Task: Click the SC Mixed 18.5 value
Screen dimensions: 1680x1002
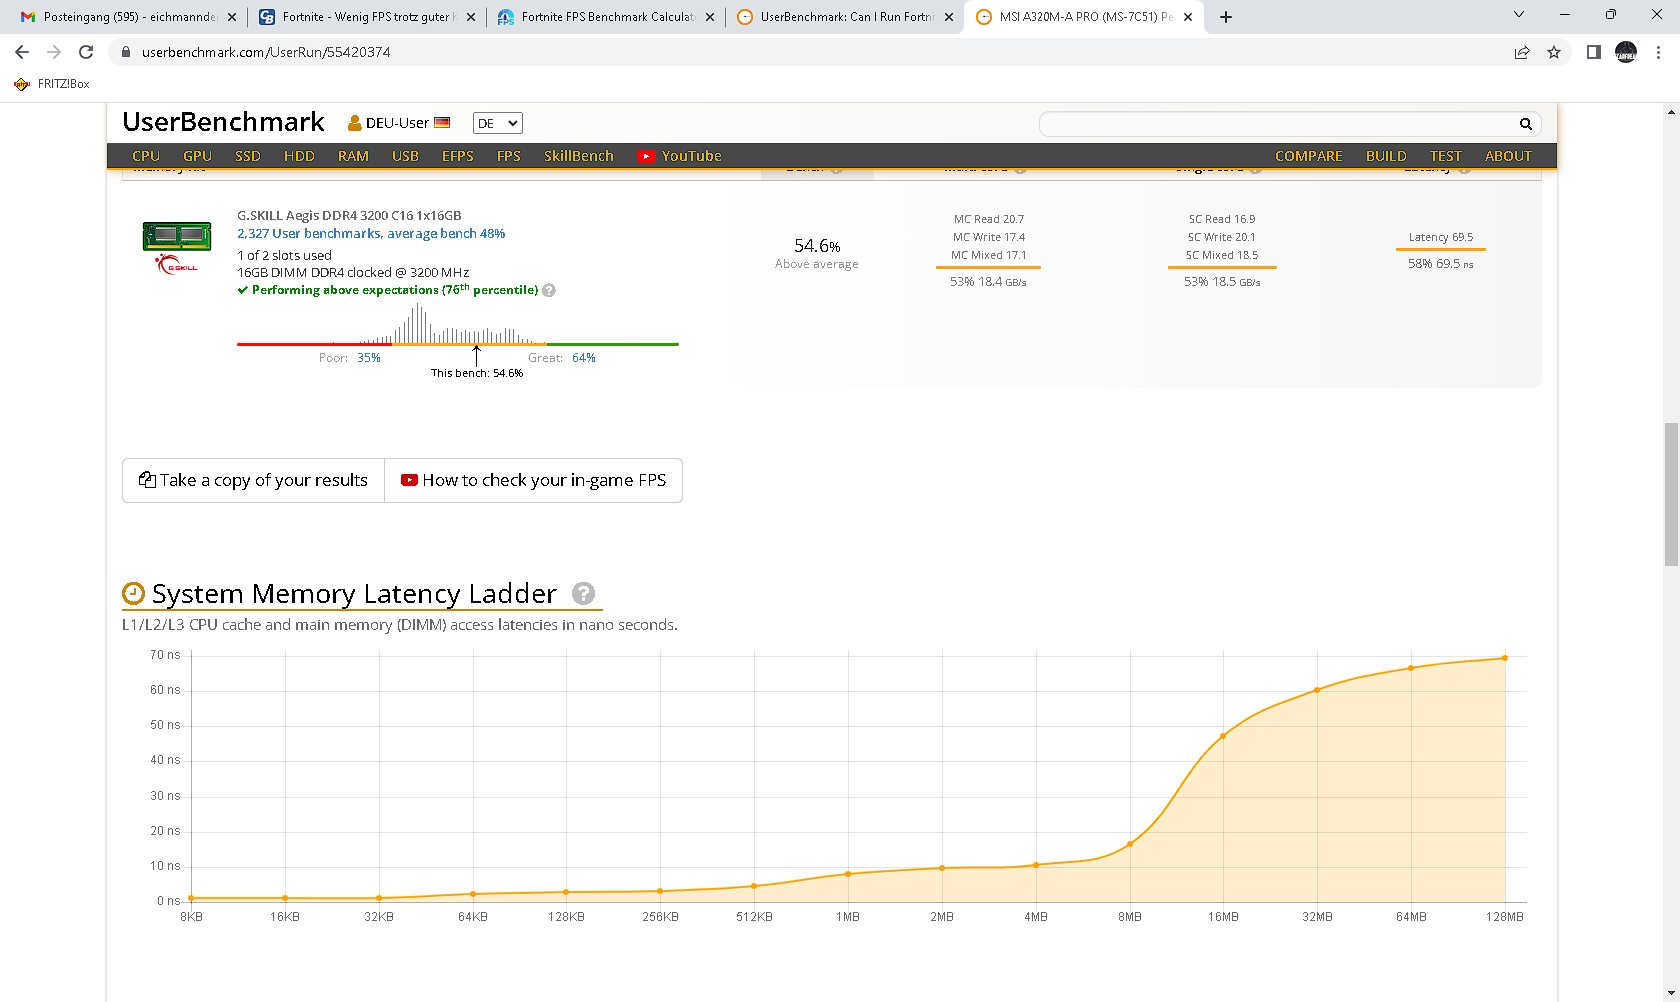Action: (1222, 255)
